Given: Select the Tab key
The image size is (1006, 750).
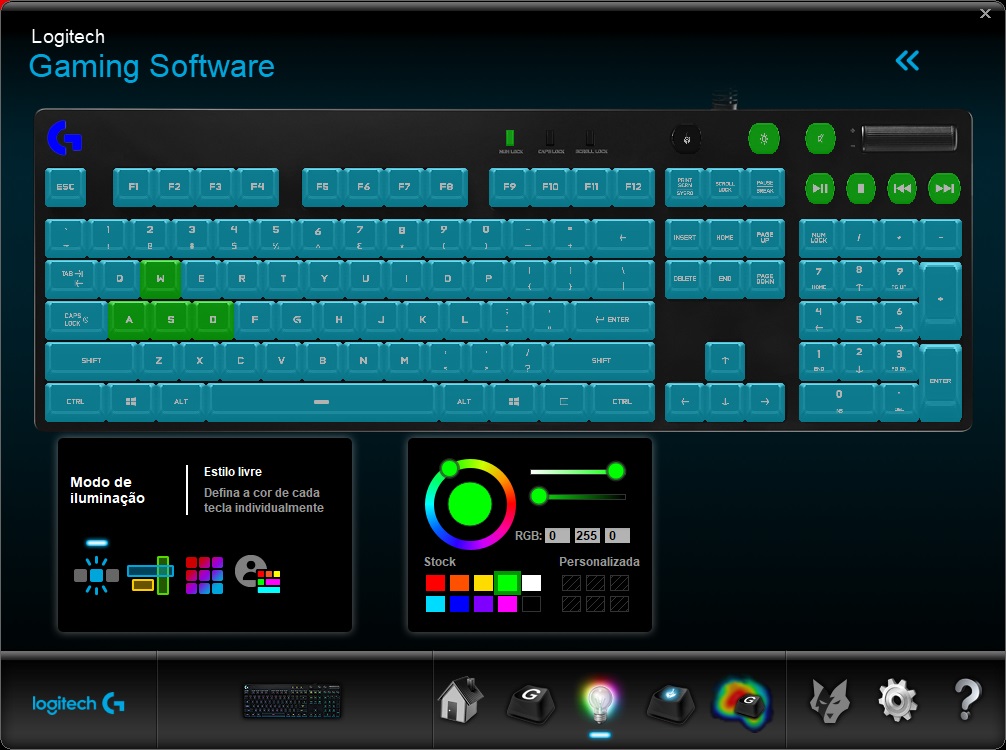Looking at the screenshot, I should [x=72, y=278].
